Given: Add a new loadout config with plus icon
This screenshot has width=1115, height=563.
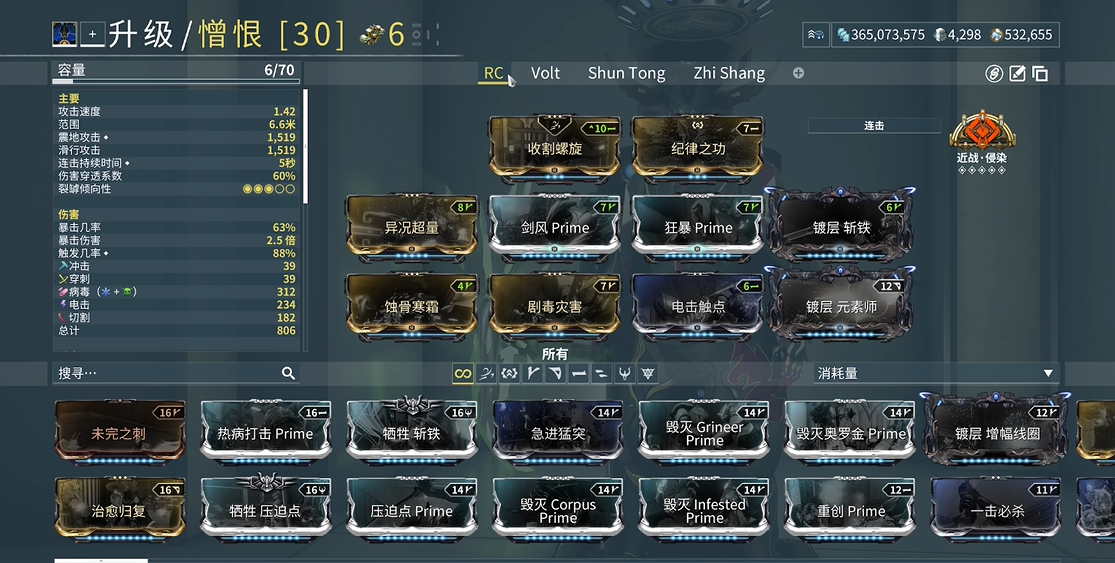Looking at the screenshot, I should click(x=798, y=73).
